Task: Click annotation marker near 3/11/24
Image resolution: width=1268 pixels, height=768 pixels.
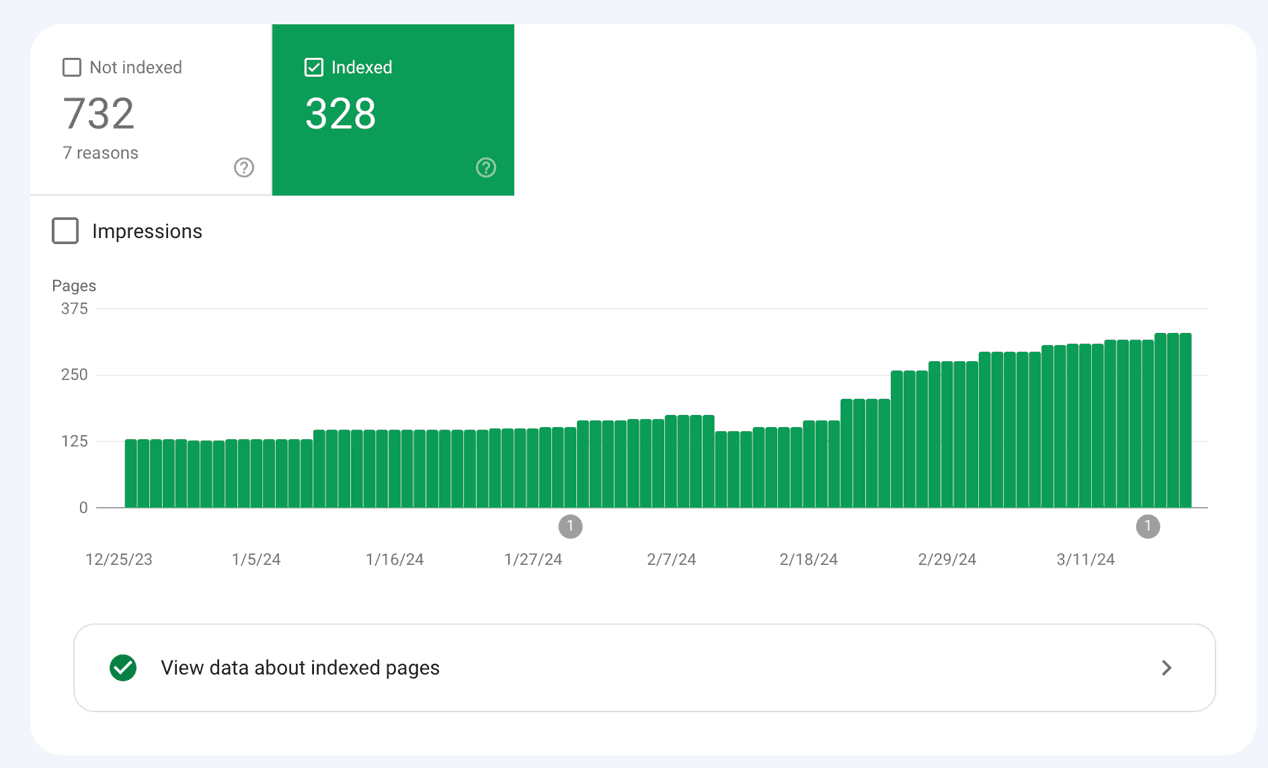Action: (x=1148, y=526)
